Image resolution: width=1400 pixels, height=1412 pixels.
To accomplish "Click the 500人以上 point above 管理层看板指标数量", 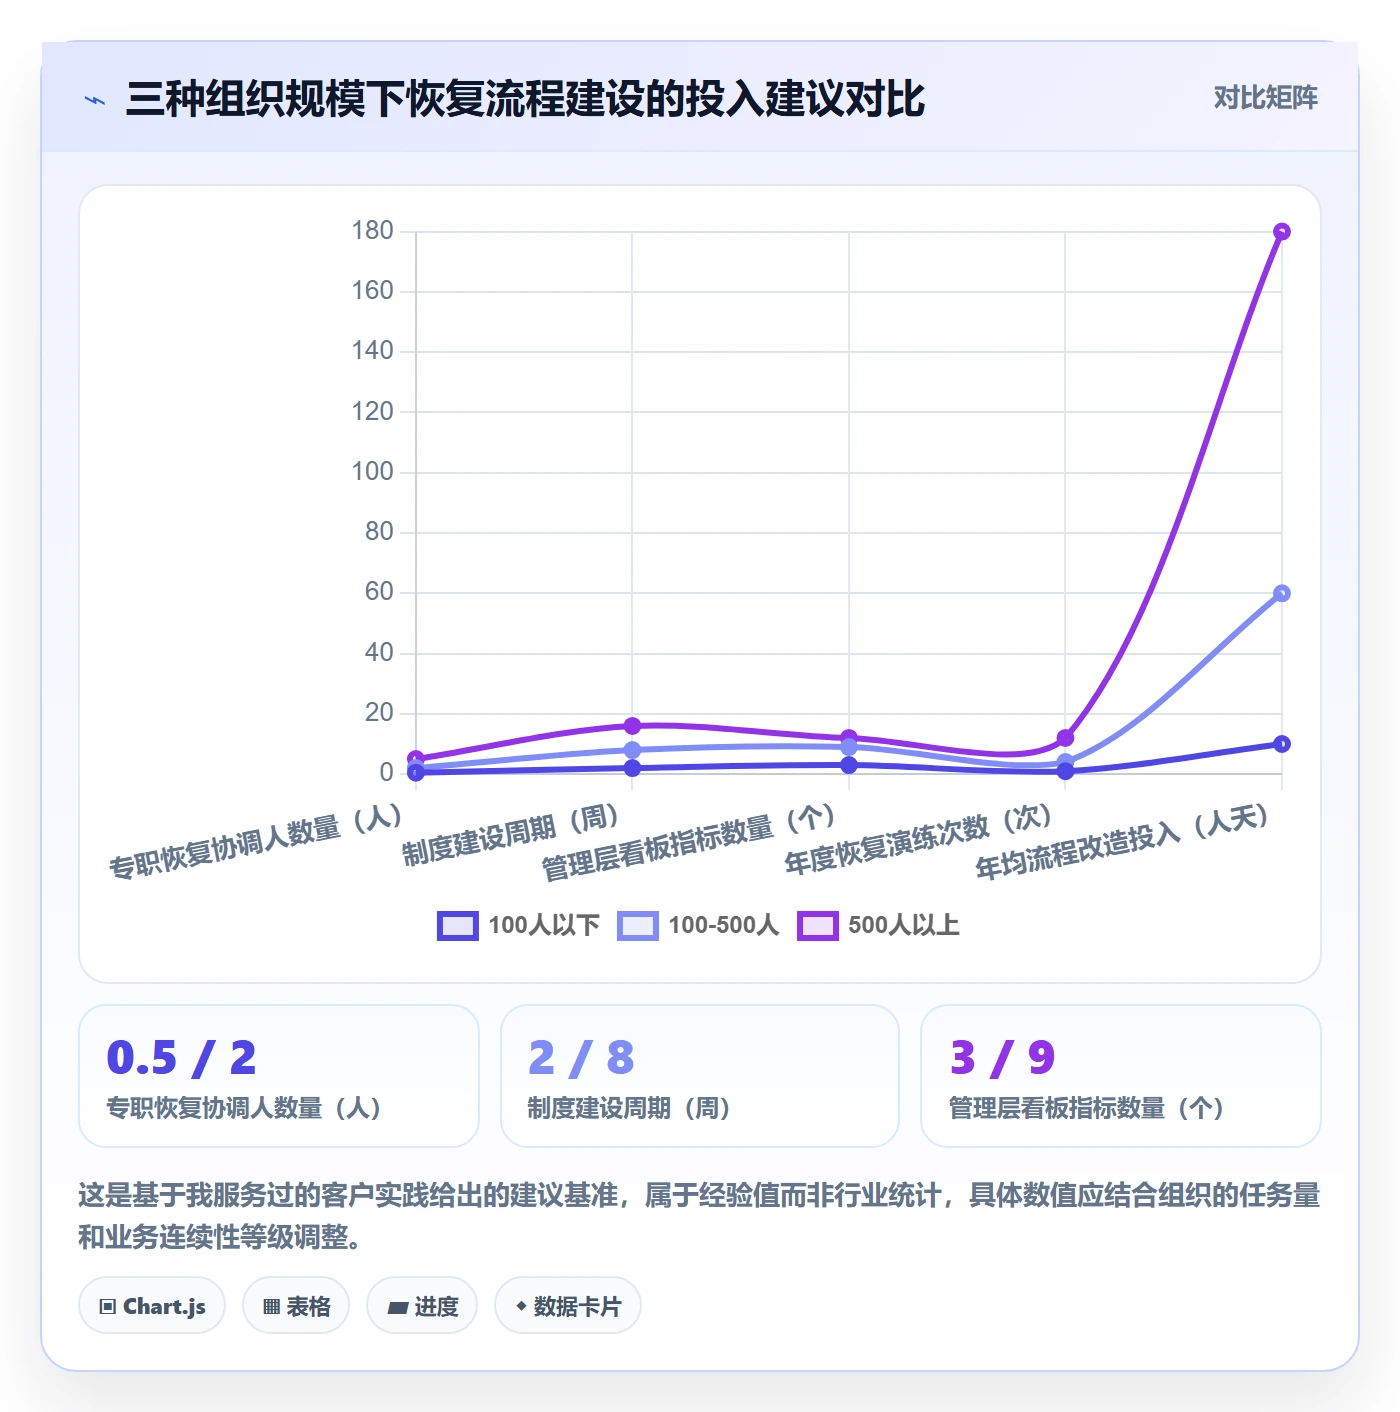I will pyautogui.click(x=849, y=738).
